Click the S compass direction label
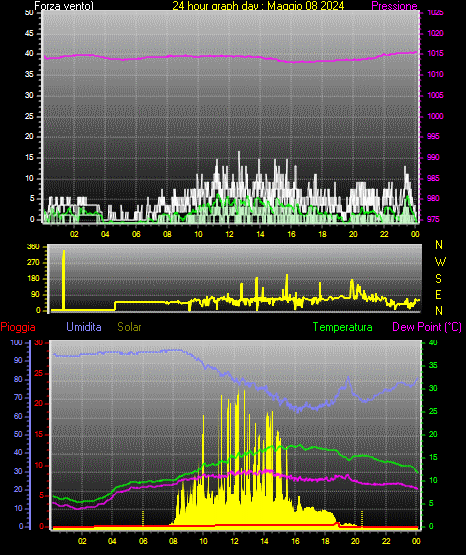Image resolution: width=466 pixels, height=555 pixels. (x=438, y=279)
